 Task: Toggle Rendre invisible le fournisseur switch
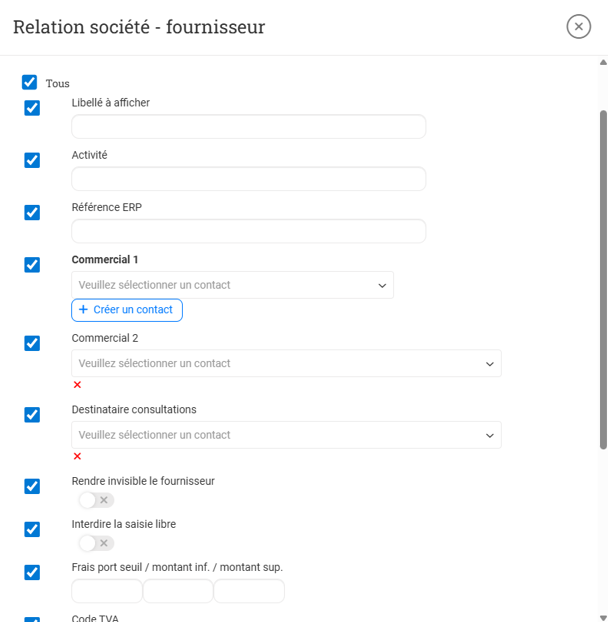pos(96,500)
